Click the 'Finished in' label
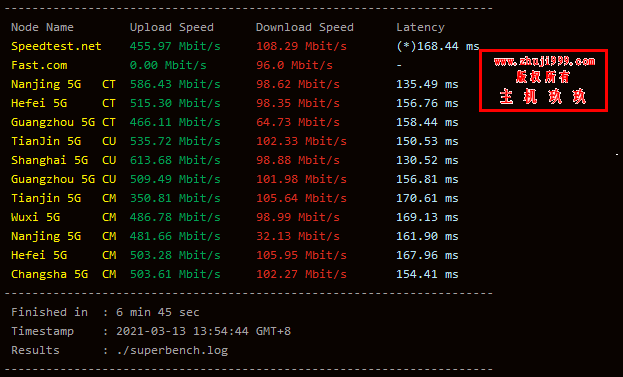 49,312
